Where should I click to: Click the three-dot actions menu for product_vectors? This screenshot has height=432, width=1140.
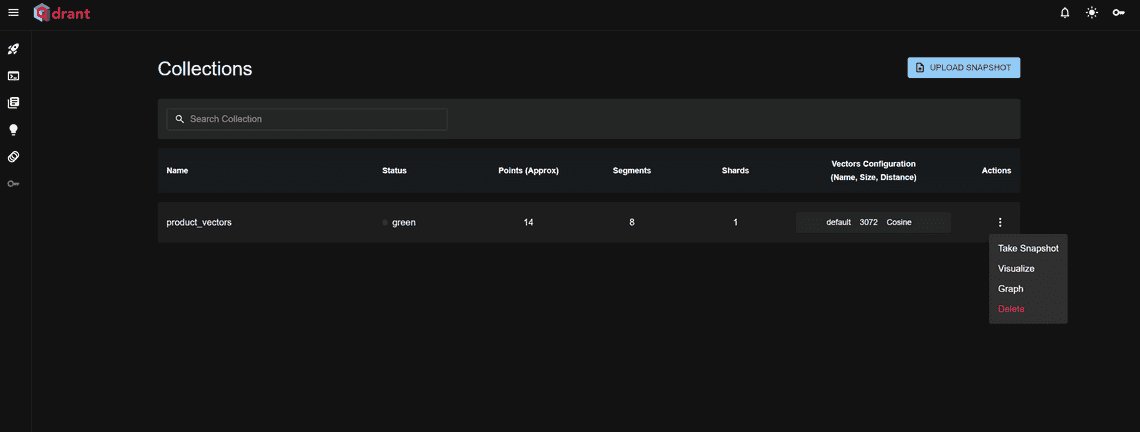[x=1000, y=222]
